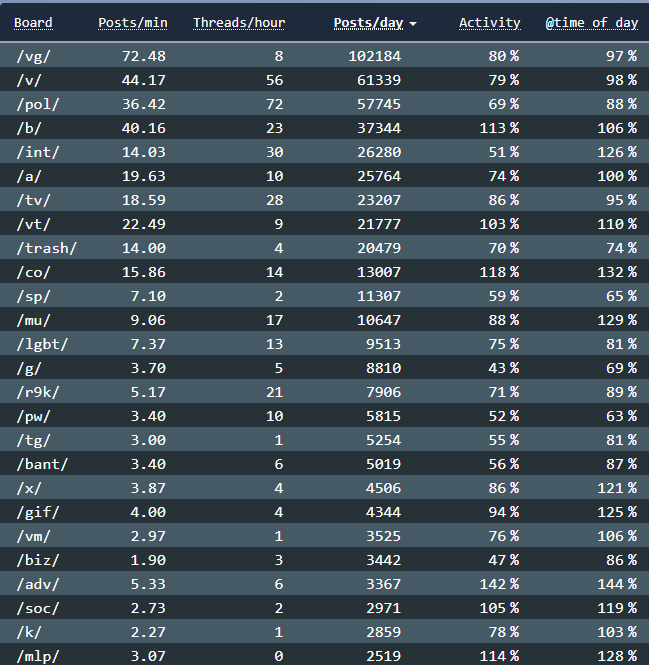
Task: Sort by Posts/day column header
Action: (368, 23)
